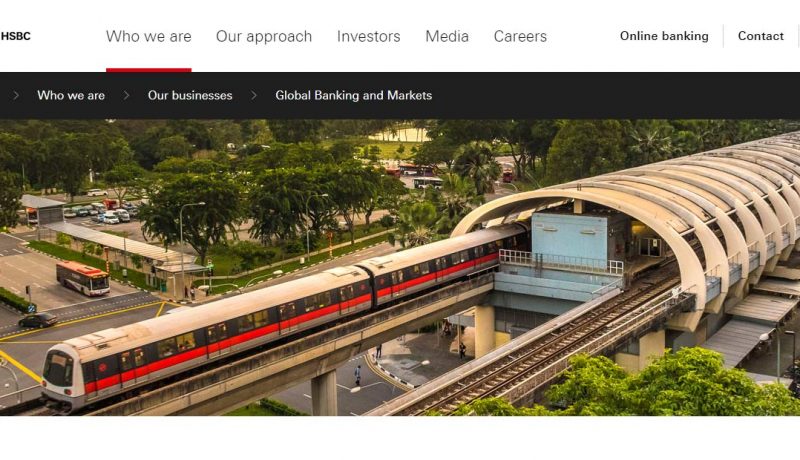Screen dimensions: 800x460
Task: Click the HSBC logo text
Action: coord(15,36)
